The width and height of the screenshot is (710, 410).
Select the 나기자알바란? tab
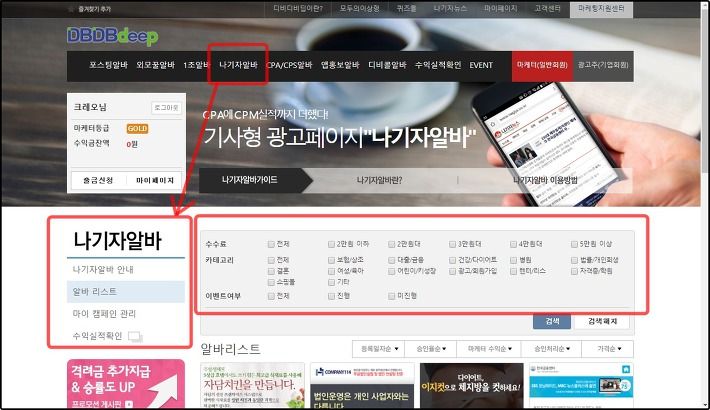click(x=379, y=180)
